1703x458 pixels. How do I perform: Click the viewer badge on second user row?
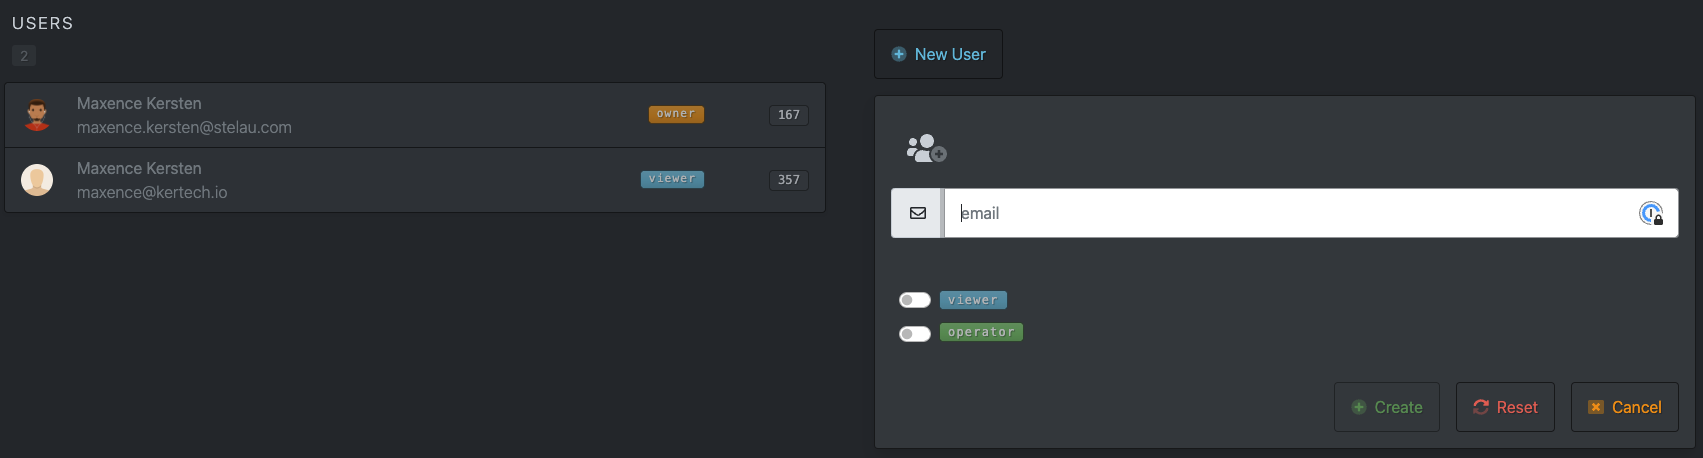[672, 179]
